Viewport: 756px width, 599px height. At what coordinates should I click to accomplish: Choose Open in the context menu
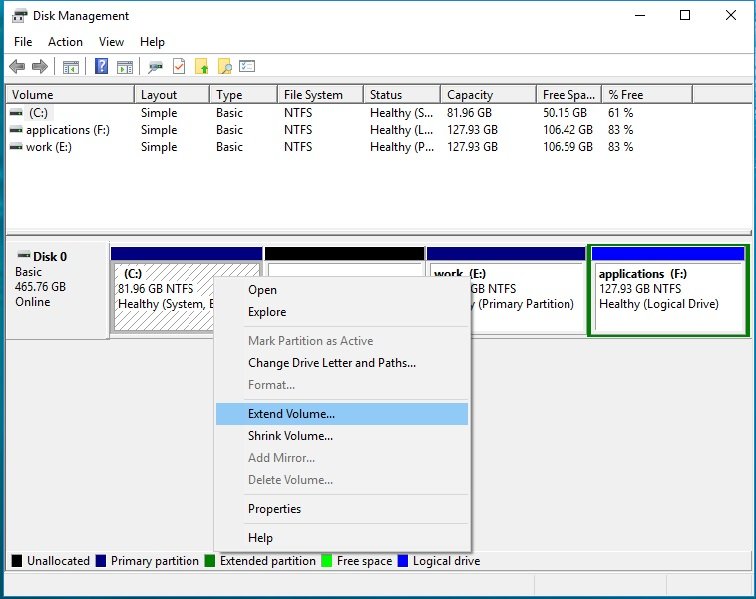tap(341, 290)
